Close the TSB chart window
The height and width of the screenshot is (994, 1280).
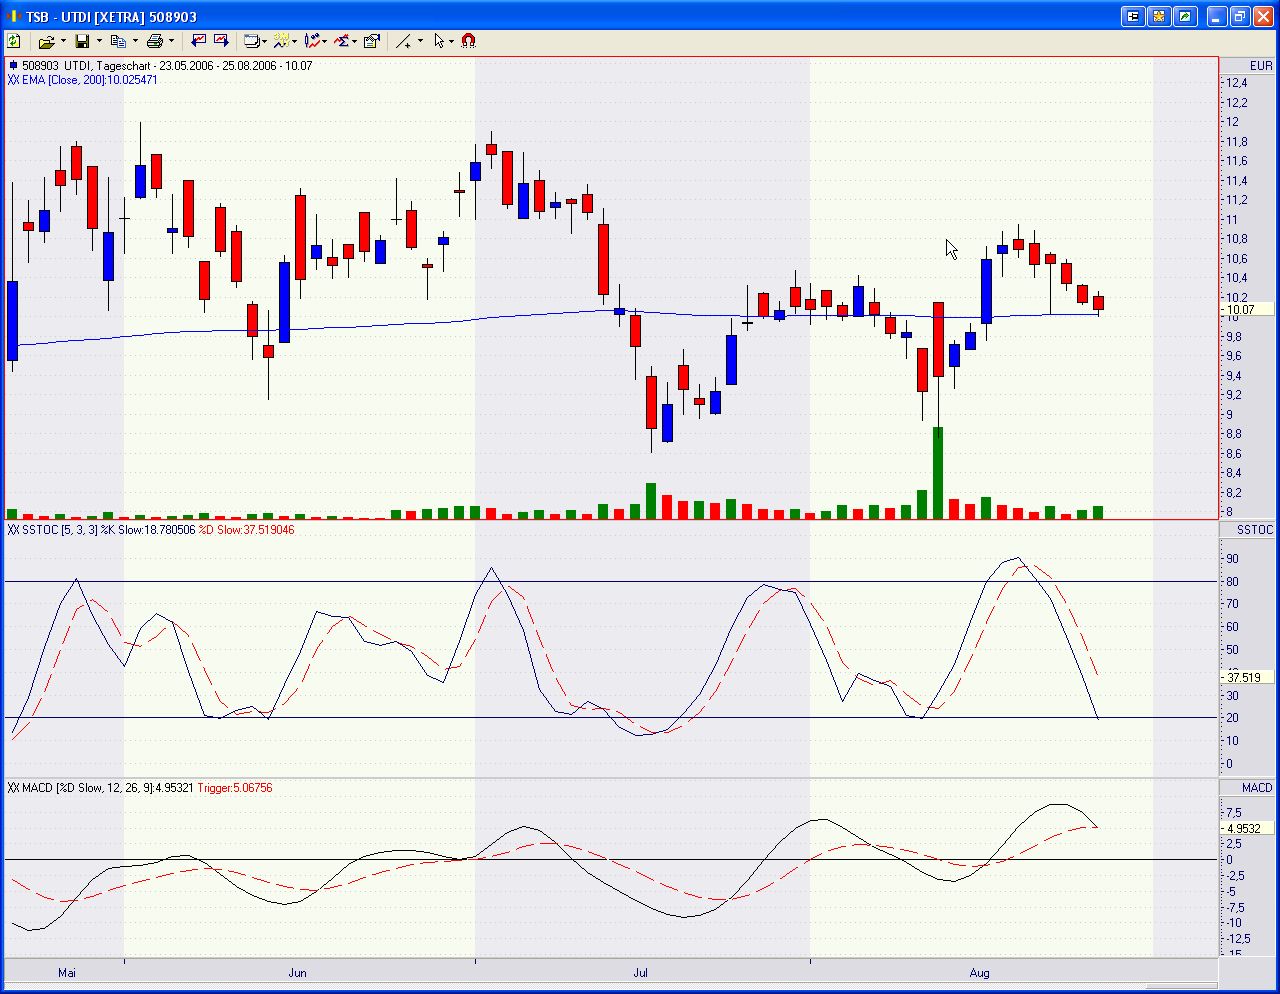click(x=1263, y=16)
